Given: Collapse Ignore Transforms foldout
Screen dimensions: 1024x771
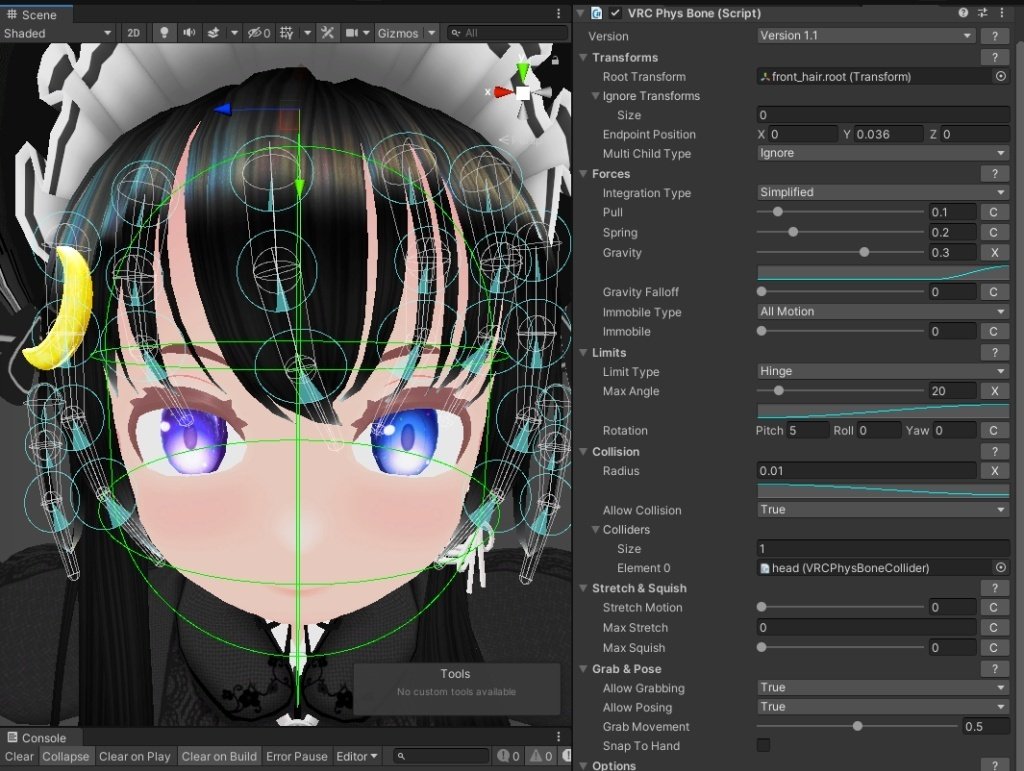Looking at the screenshot, I should click(x=596, y=95).
